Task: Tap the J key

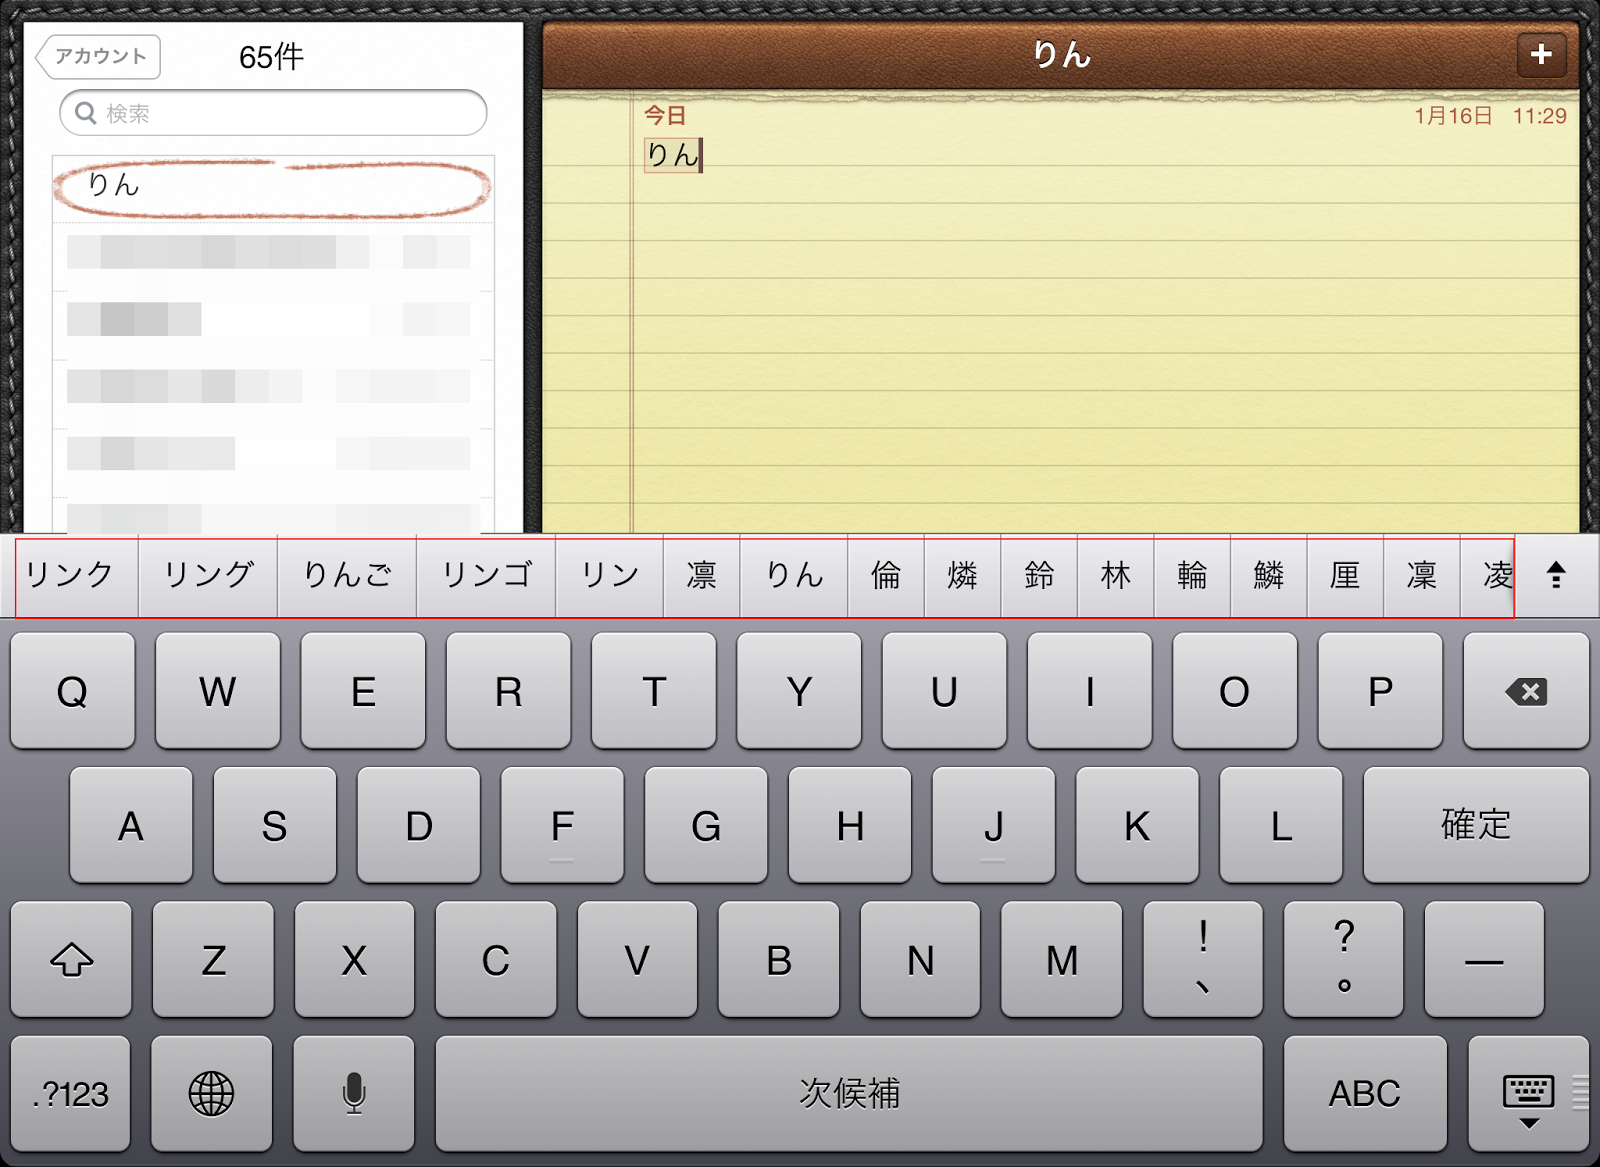Action: pos(994,825)
